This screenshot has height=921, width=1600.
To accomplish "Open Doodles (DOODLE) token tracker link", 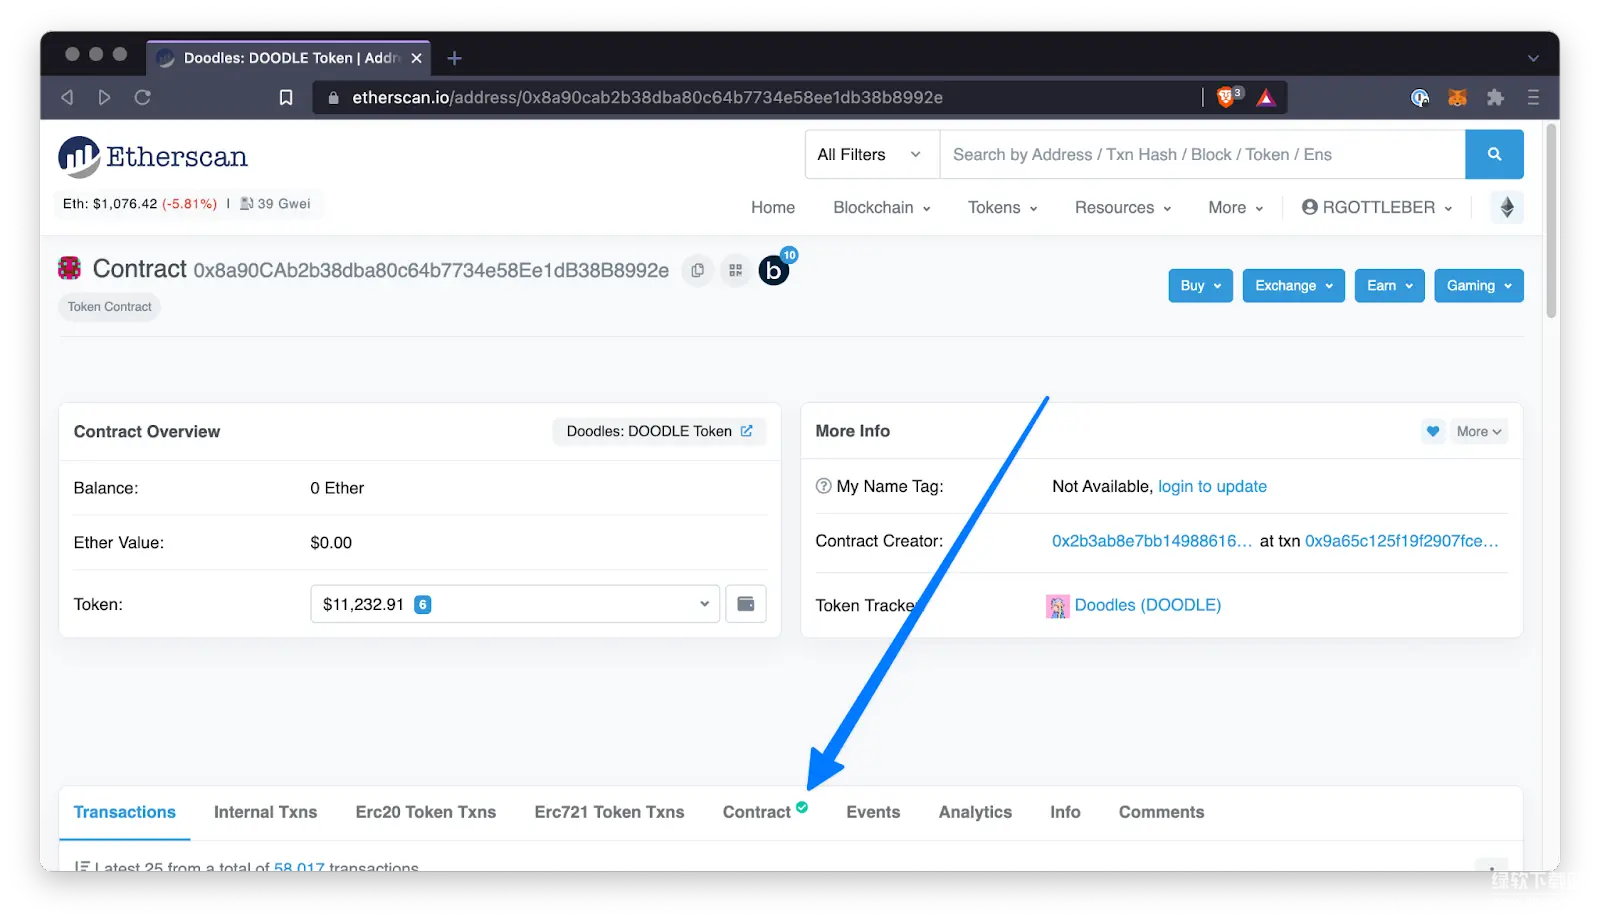I will pyautogui.click(x=1147, y=605).
